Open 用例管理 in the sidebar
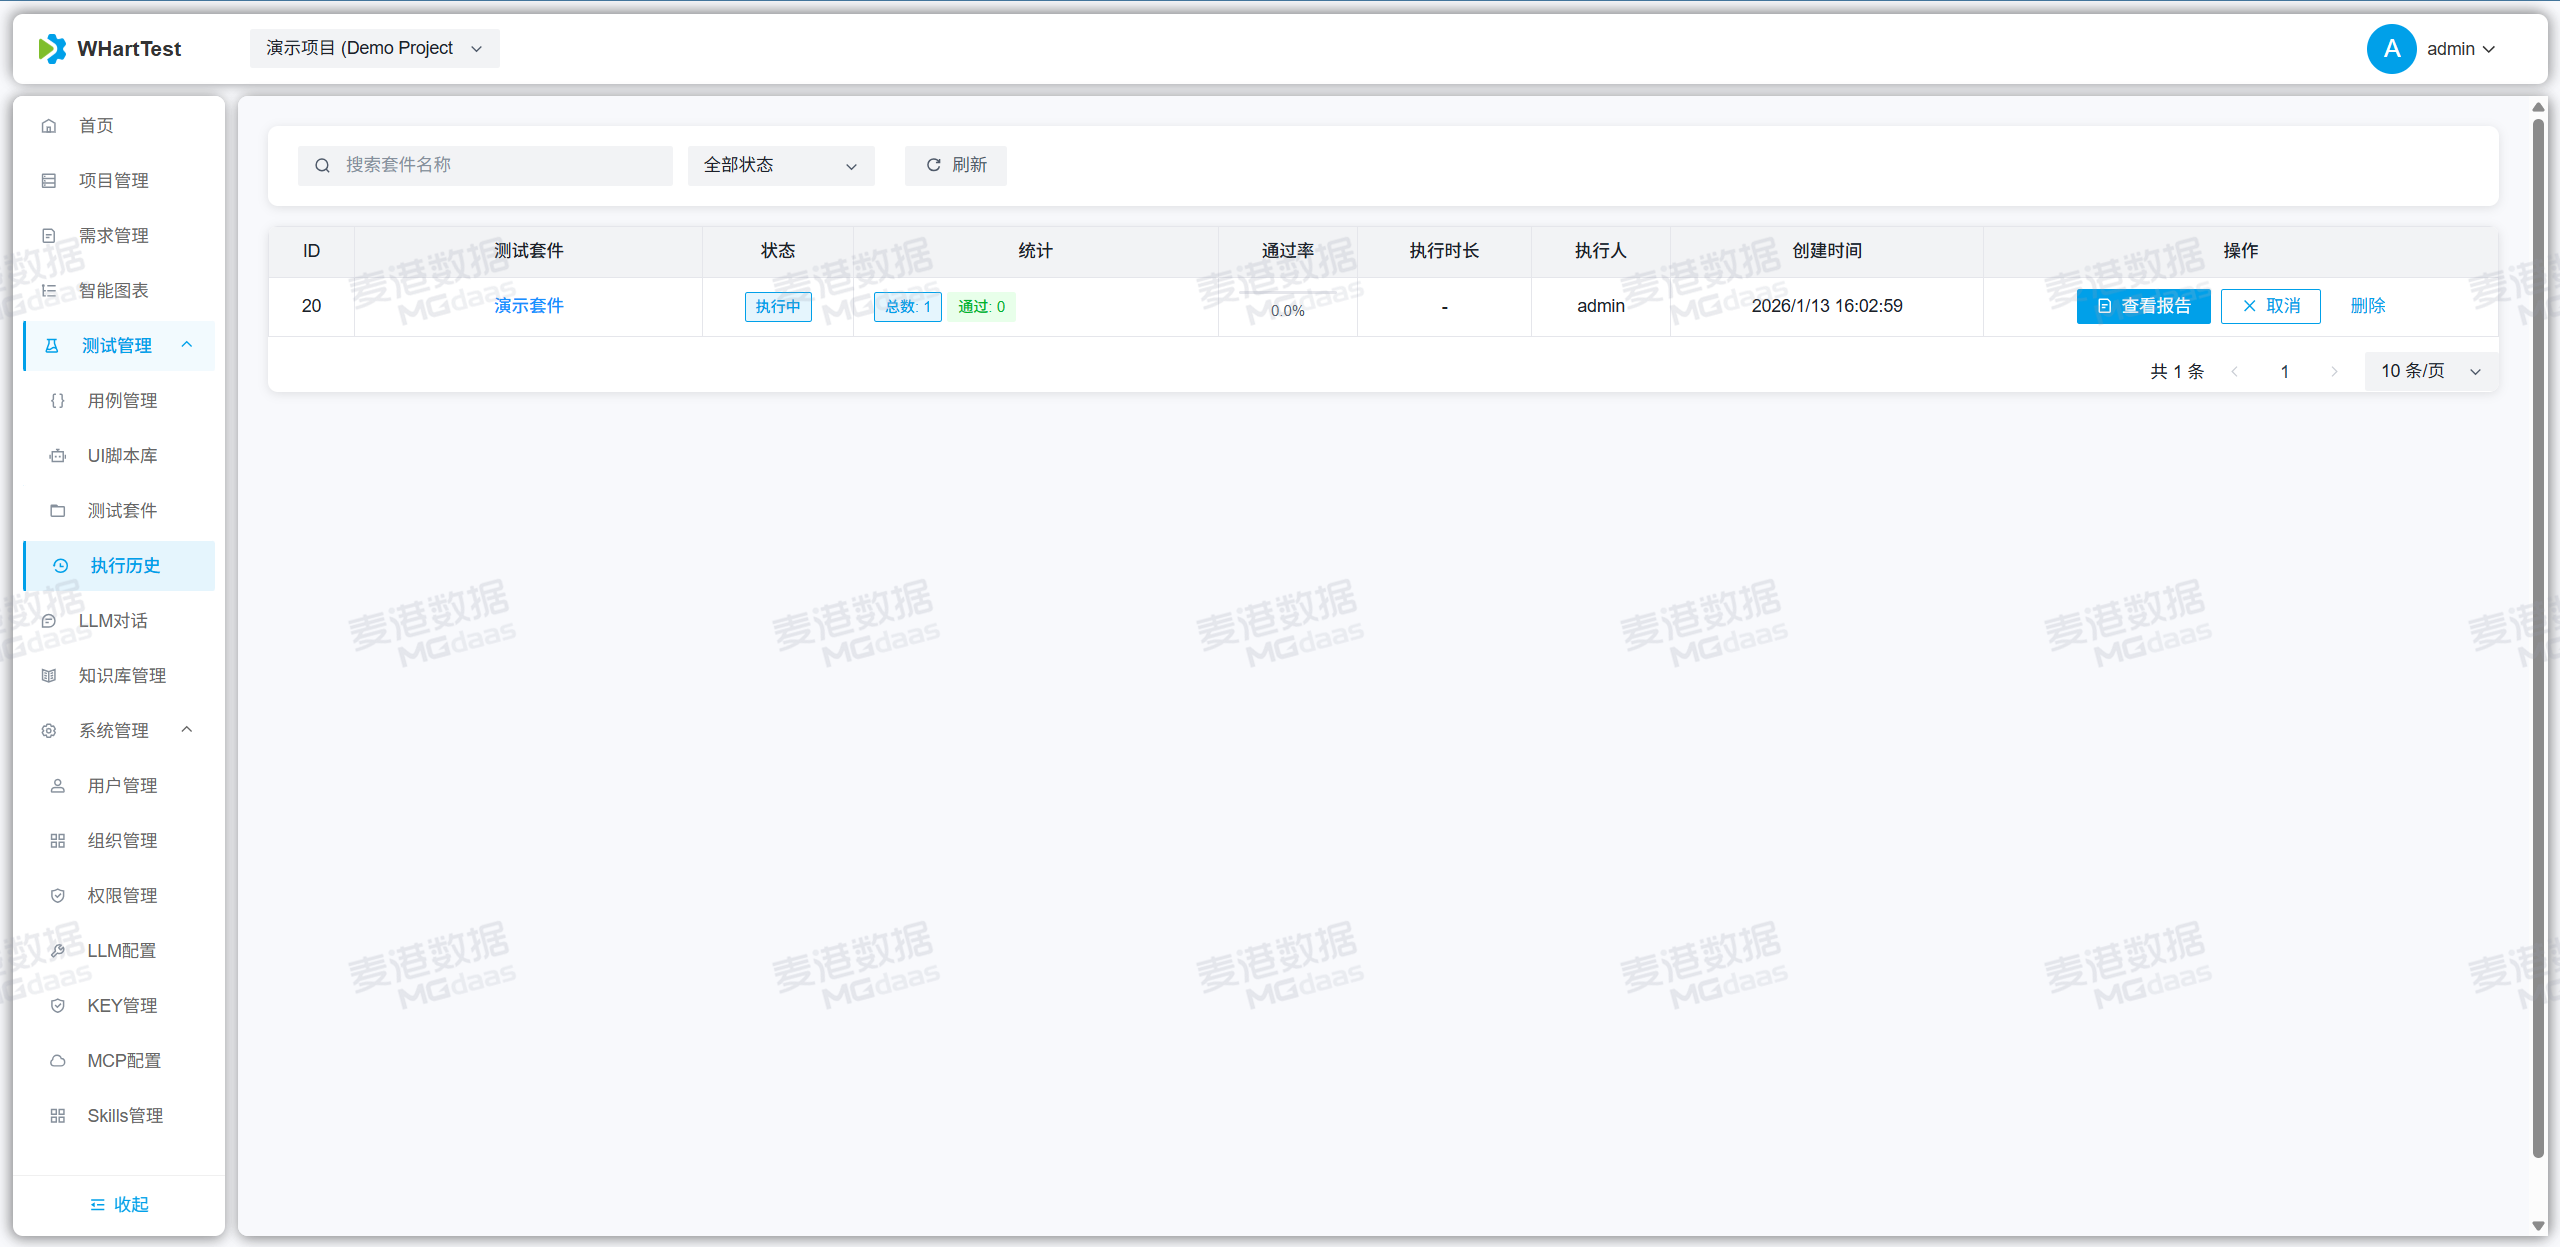The image size is (2560, 1247). point(122,401)
